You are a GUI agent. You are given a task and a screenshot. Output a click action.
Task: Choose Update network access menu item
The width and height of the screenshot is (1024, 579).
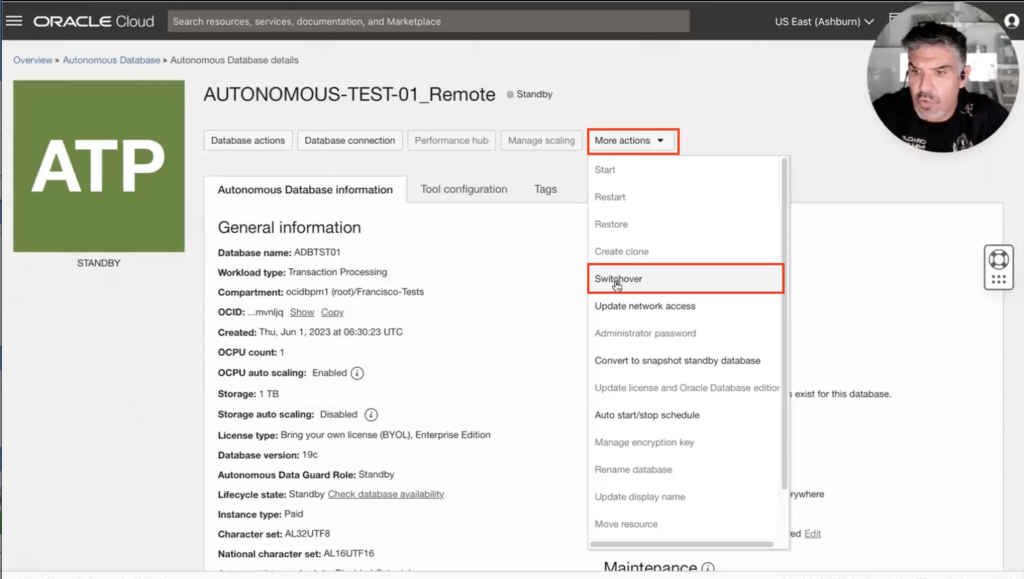click(645, 306)
